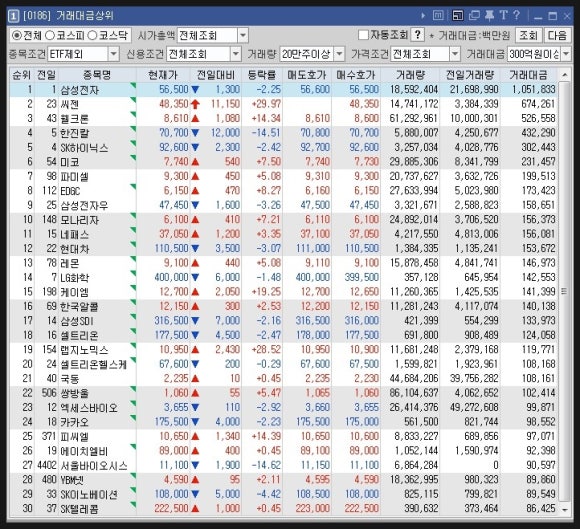Open the 거래대금 300억원이상 dropdown
580x529 pixels.
pyautogui.click(x=566, y=54)
